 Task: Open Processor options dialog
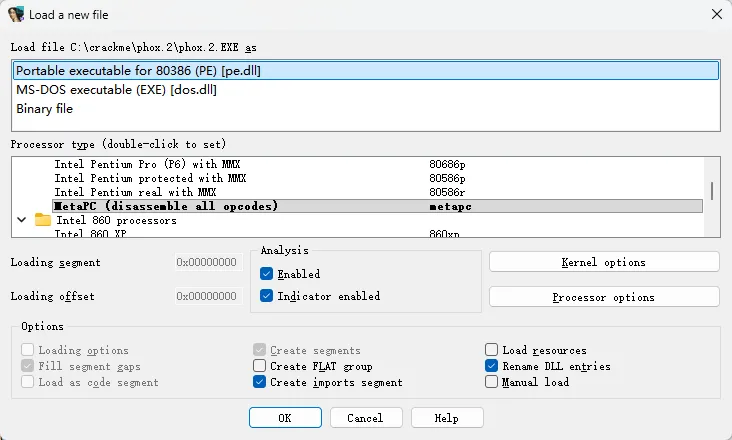pyautogui.click(x=604, y=297)
